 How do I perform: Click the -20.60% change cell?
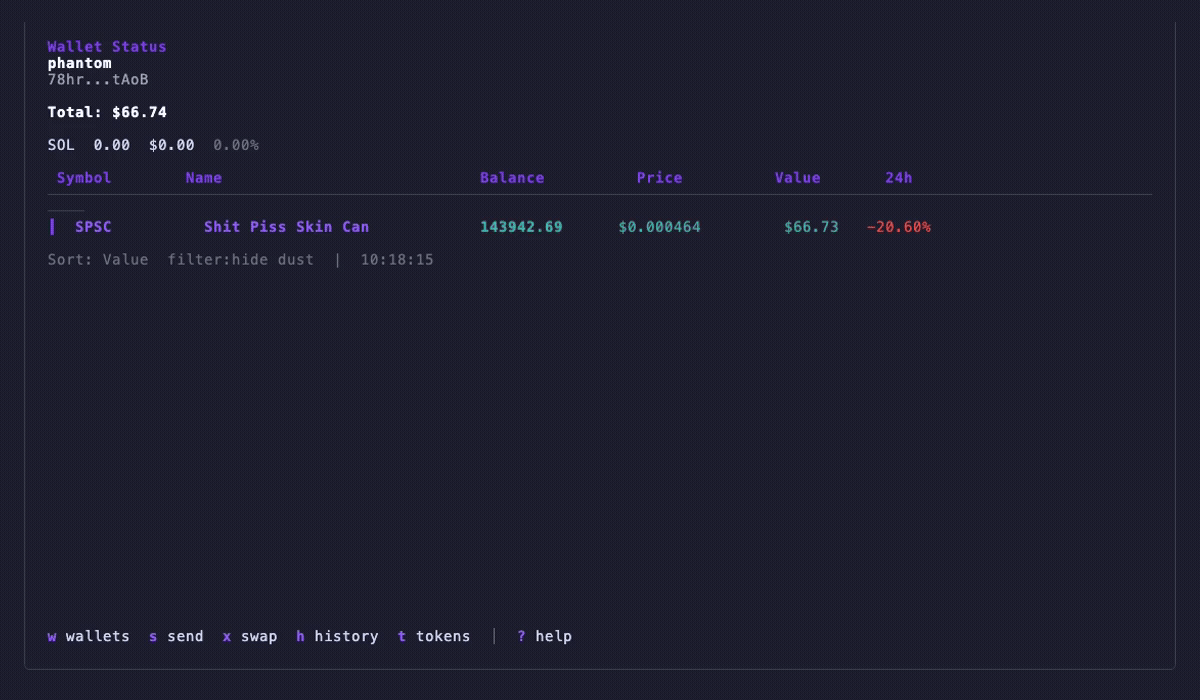899,227
